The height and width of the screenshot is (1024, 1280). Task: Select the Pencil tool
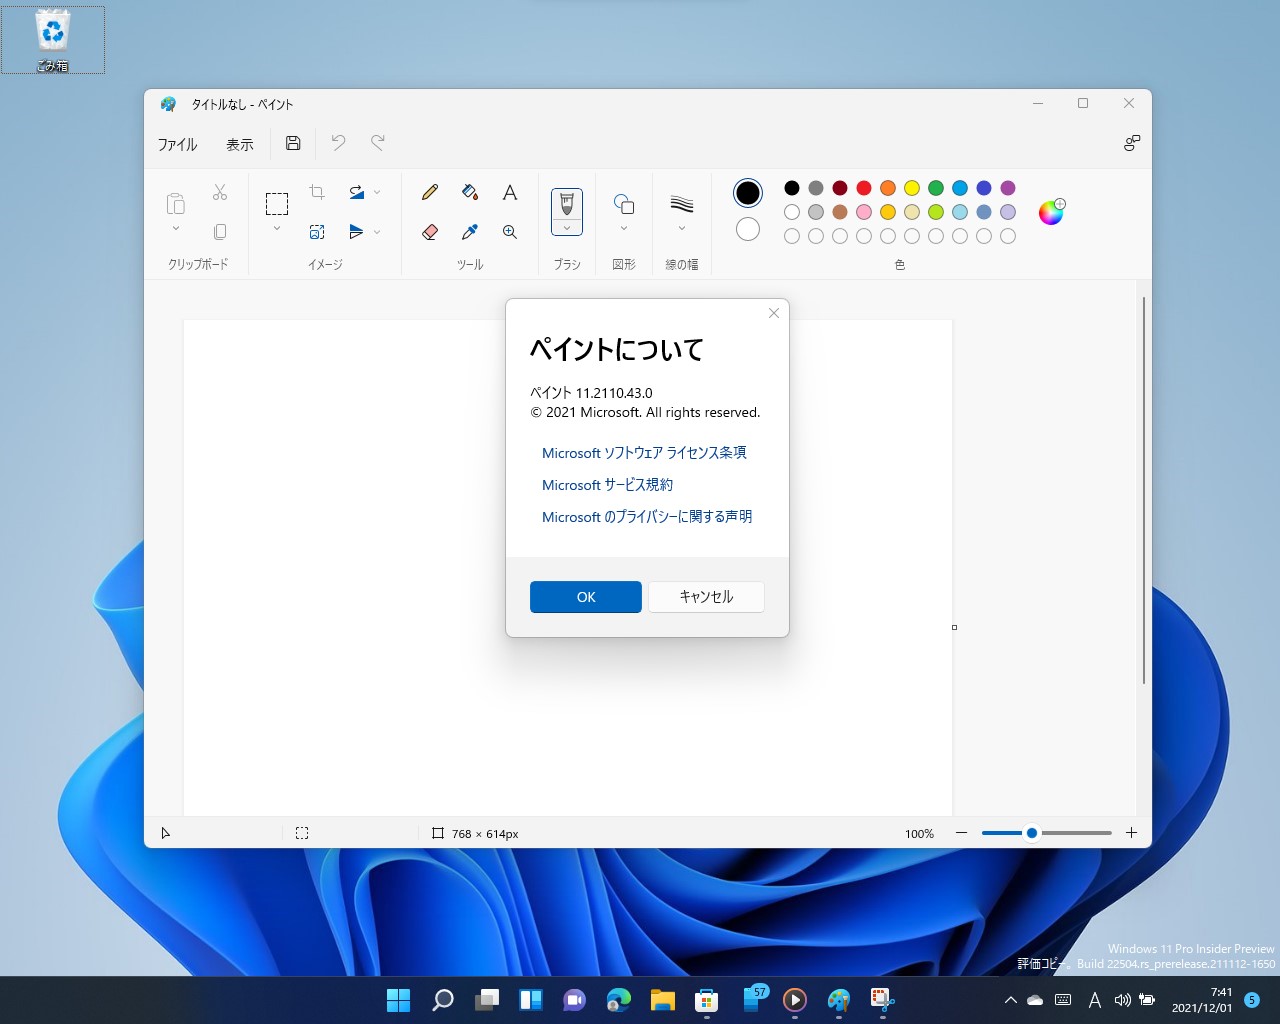click(430, 192)
